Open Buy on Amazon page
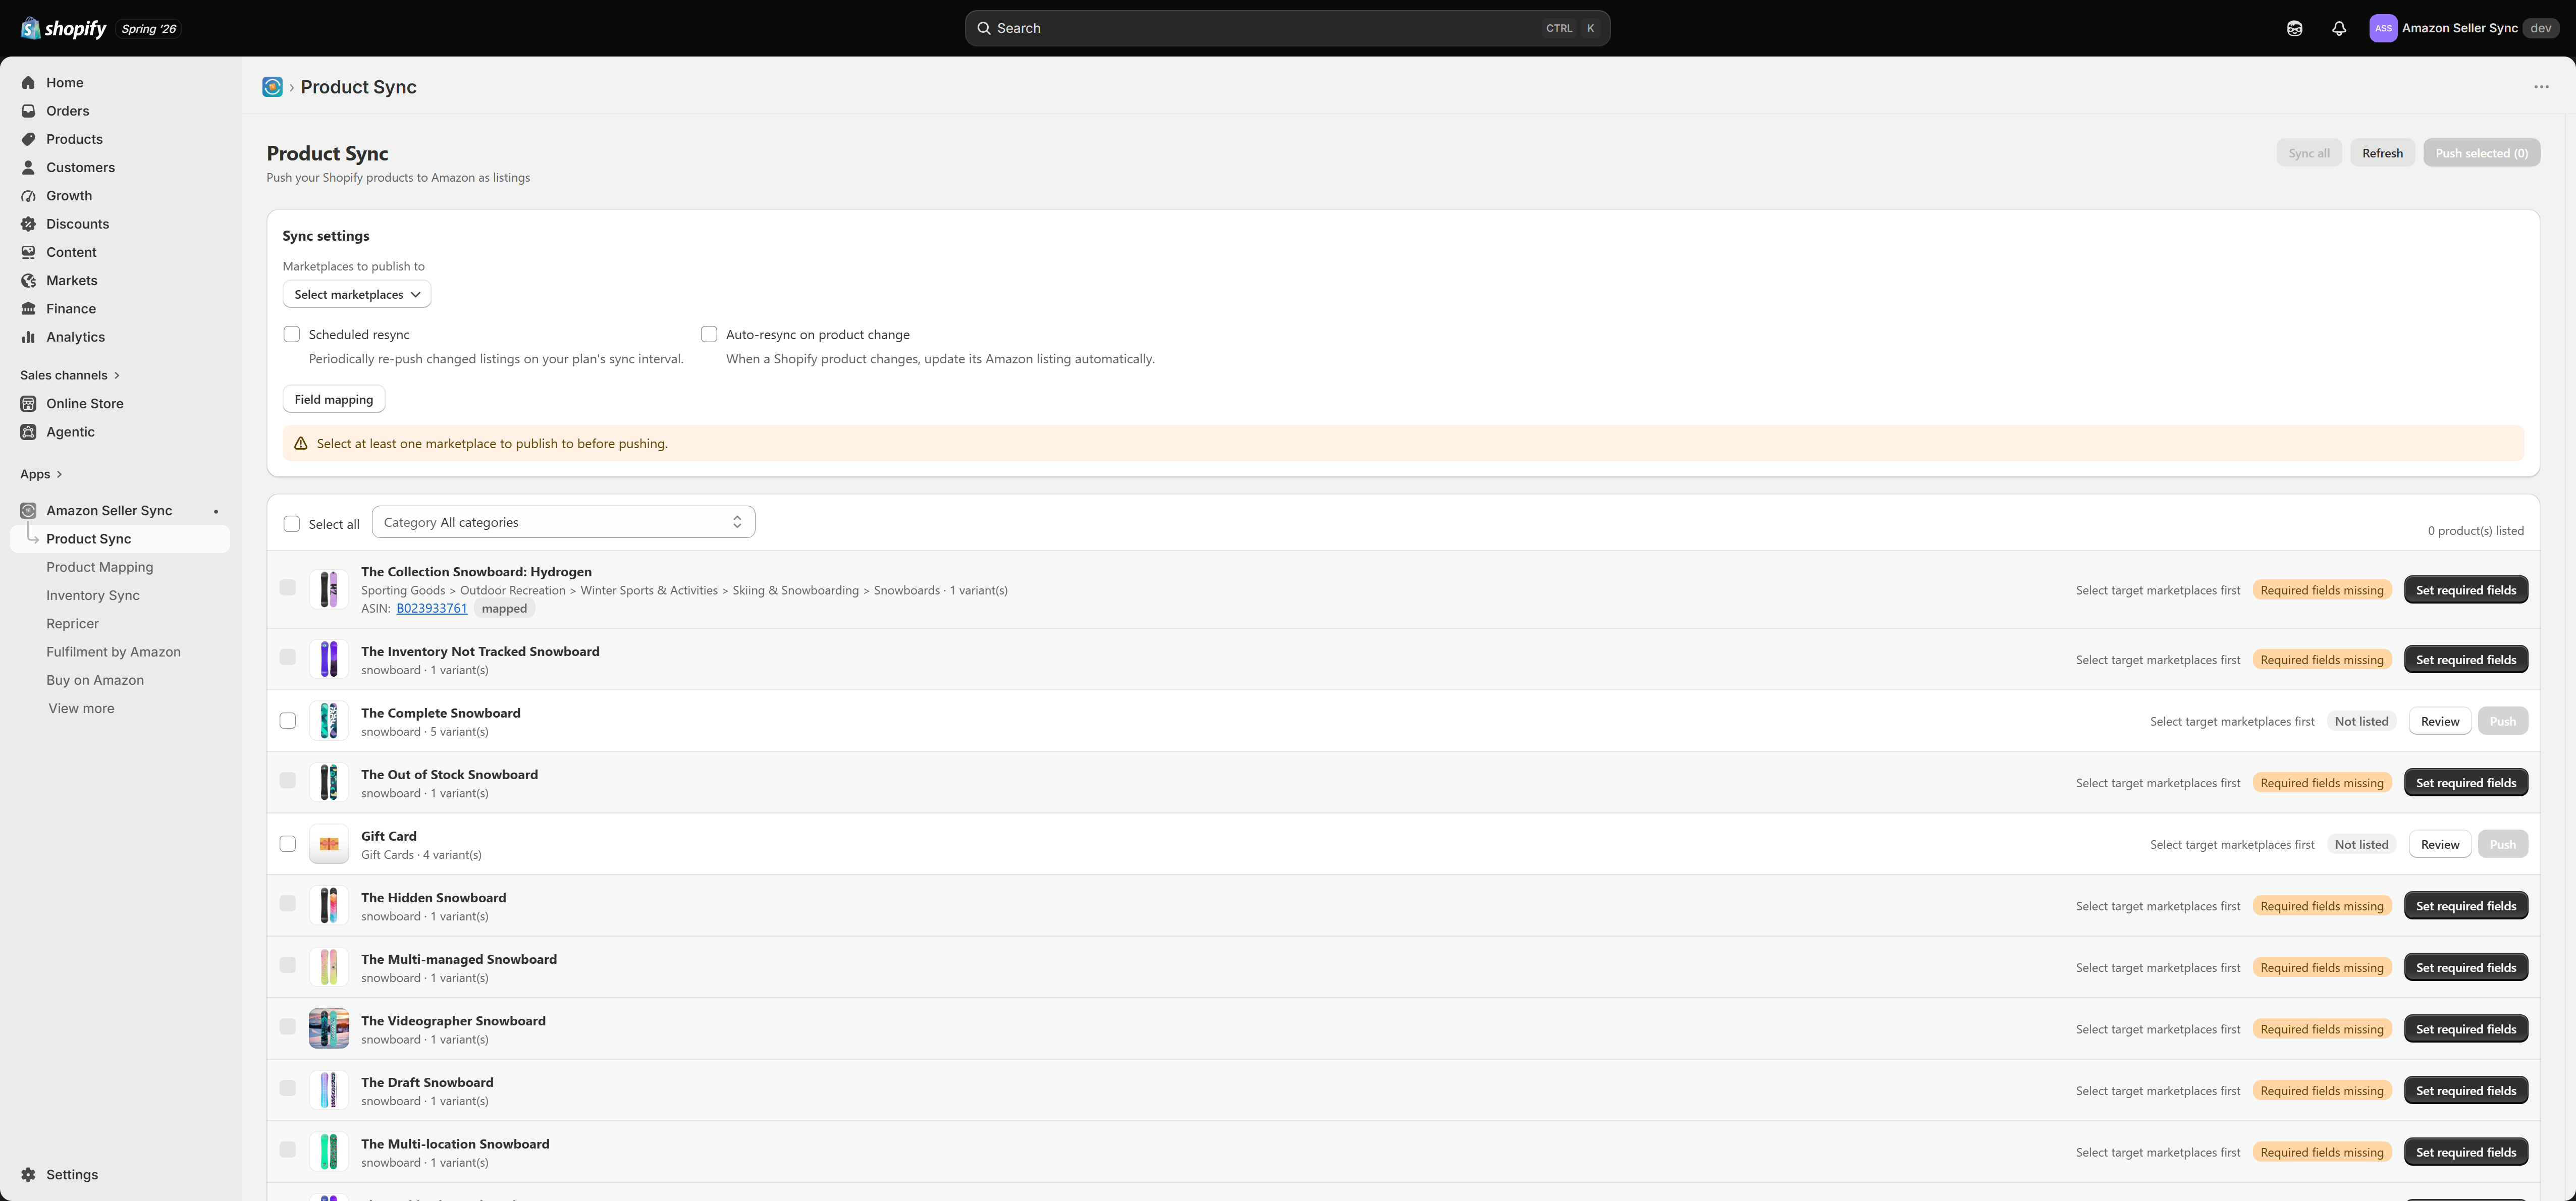 tap(95, 680)
